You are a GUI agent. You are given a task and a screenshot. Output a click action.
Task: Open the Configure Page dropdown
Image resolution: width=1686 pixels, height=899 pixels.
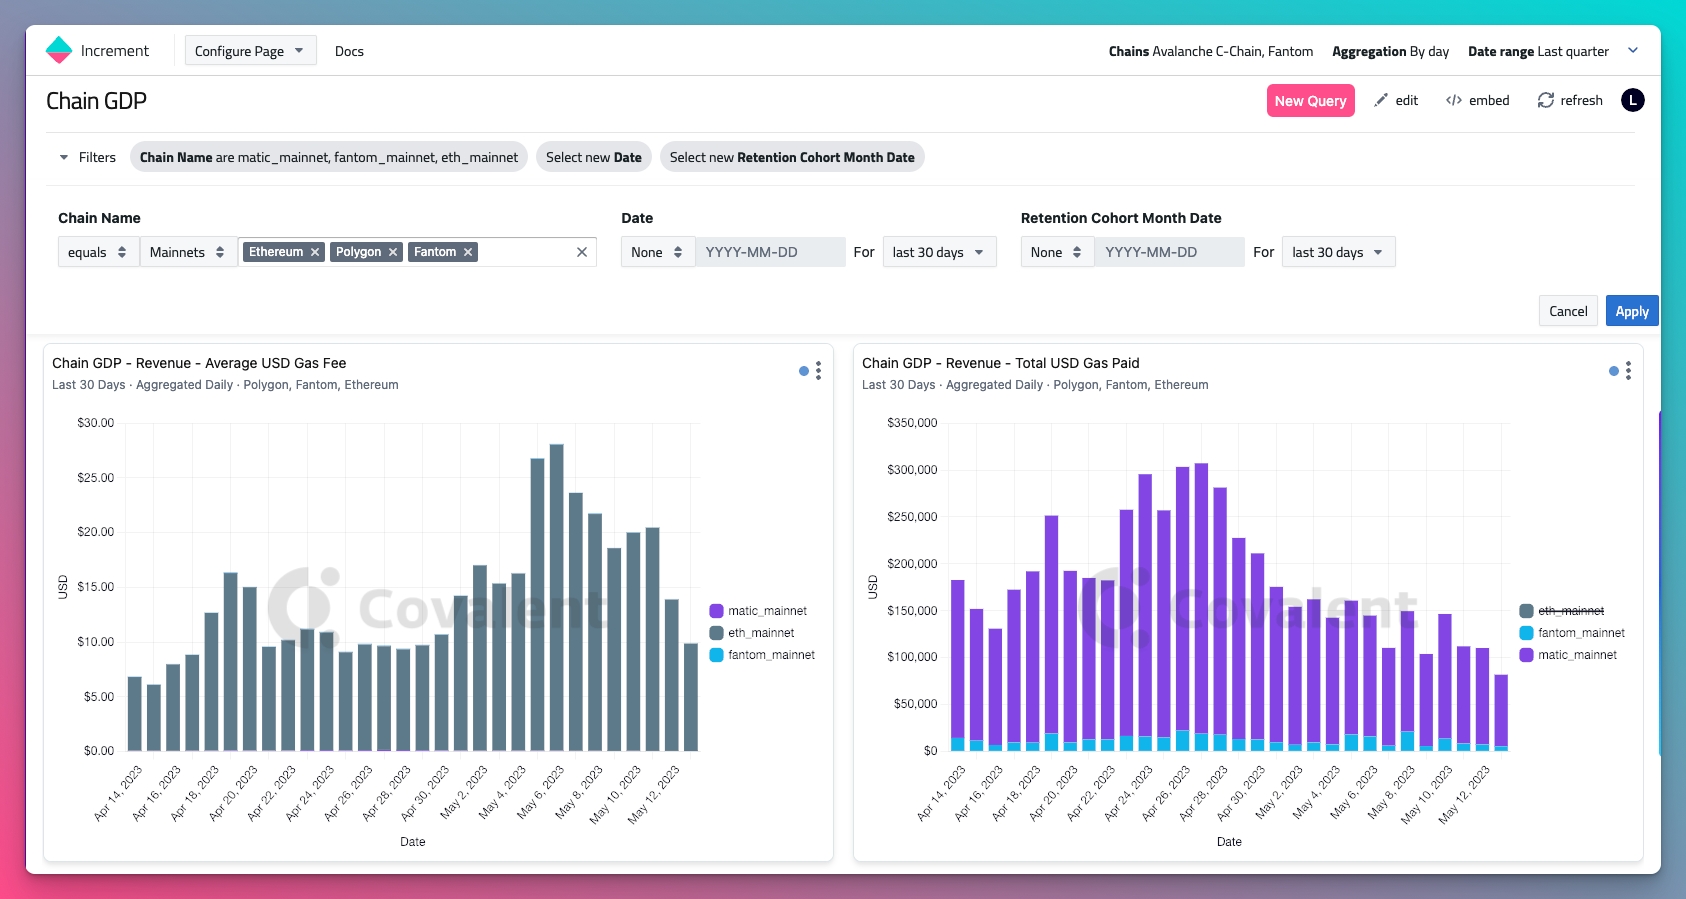[x=250, y=51]
